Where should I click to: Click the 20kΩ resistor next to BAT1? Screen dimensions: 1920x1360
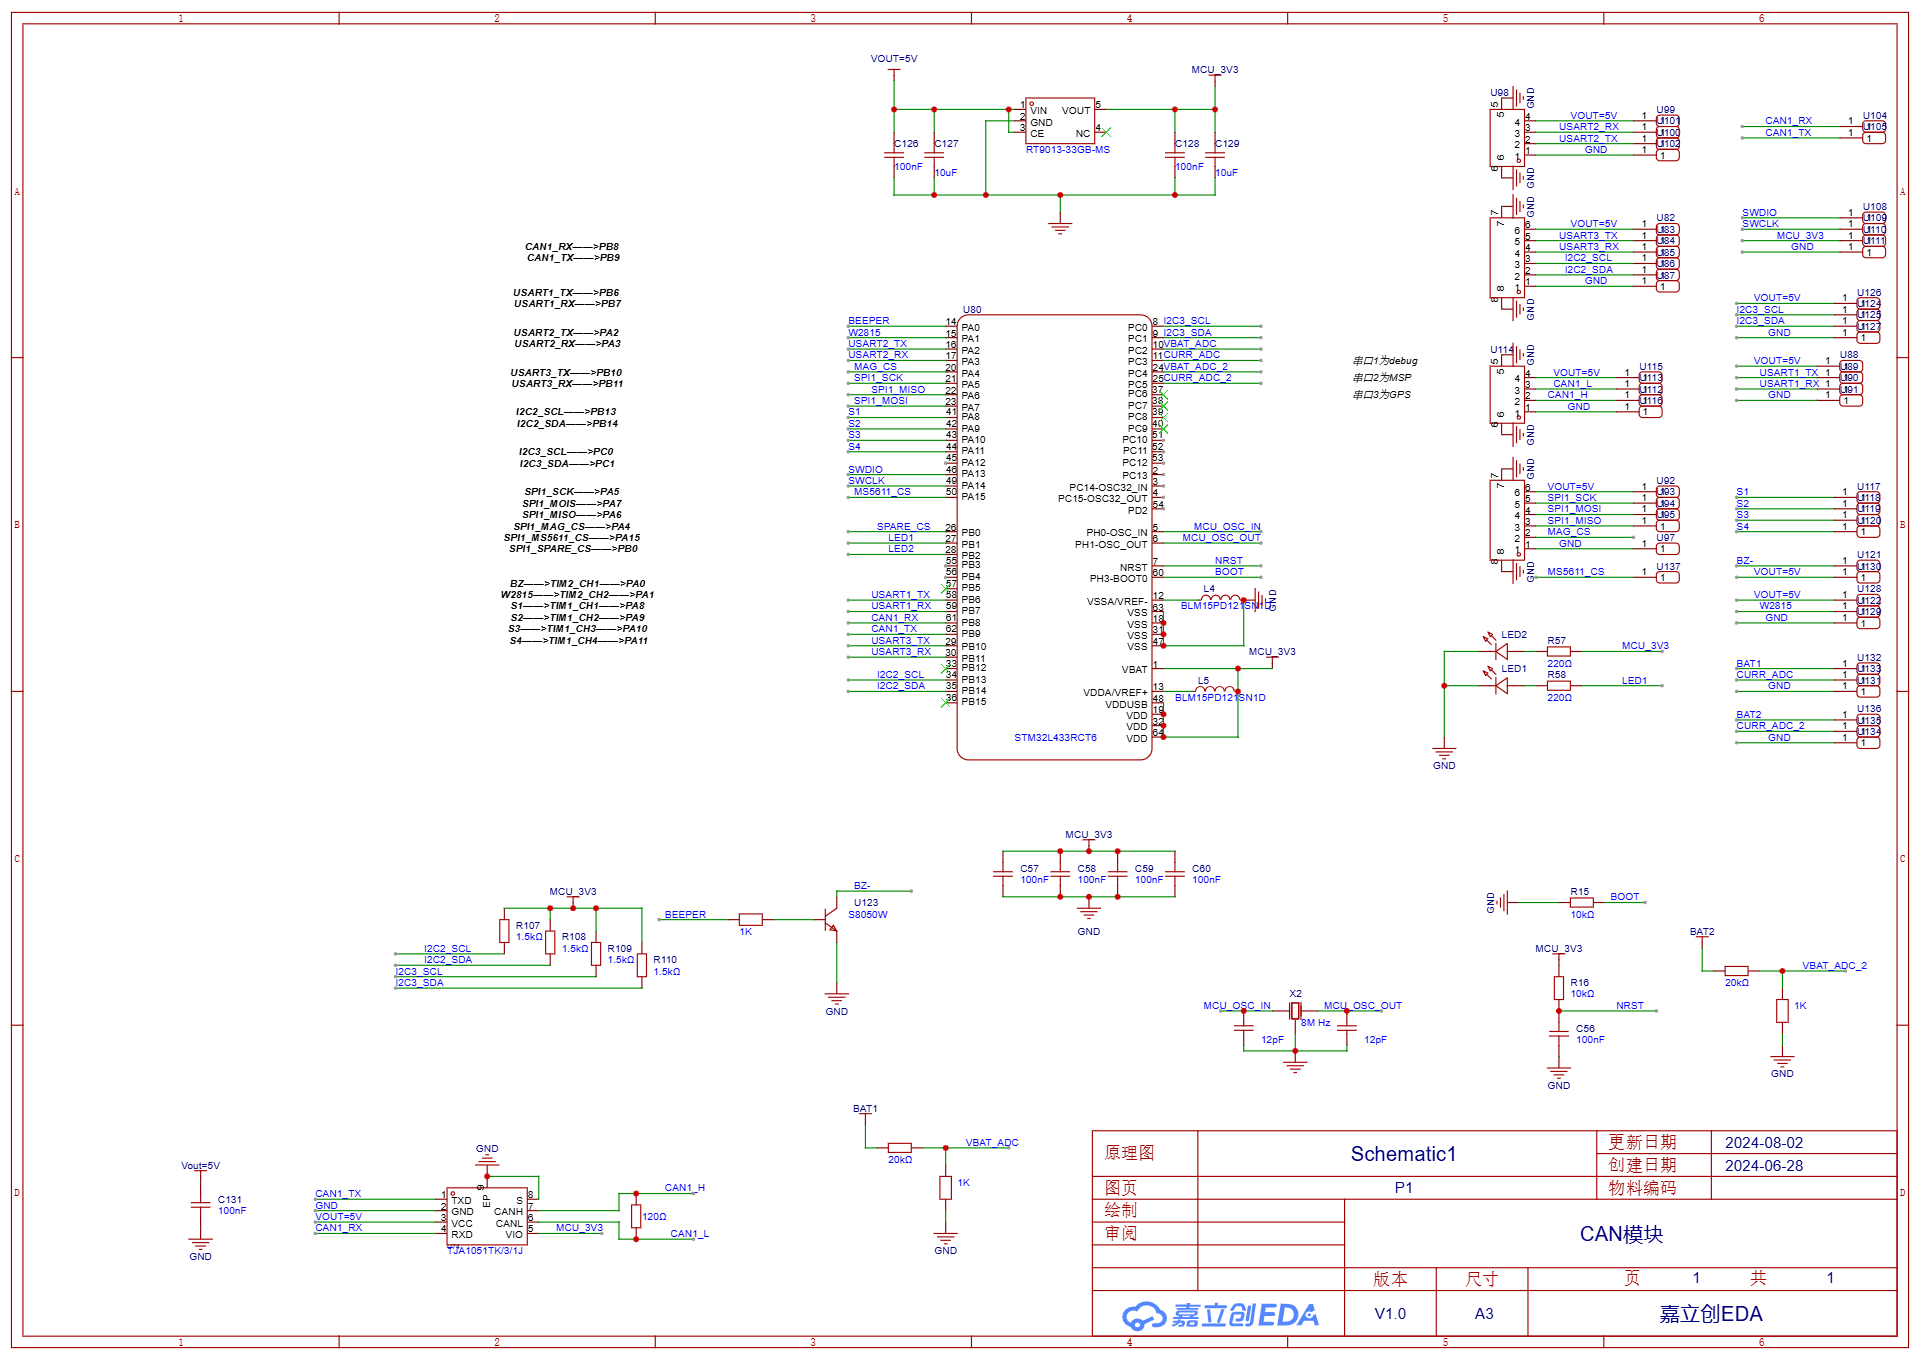[x=899, y=1148]
